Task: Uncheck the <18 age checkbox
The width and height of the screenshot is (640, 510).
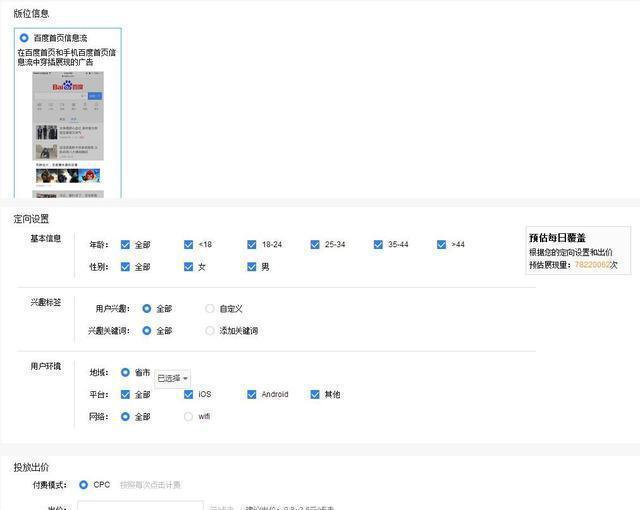Action: pos(188,244)
